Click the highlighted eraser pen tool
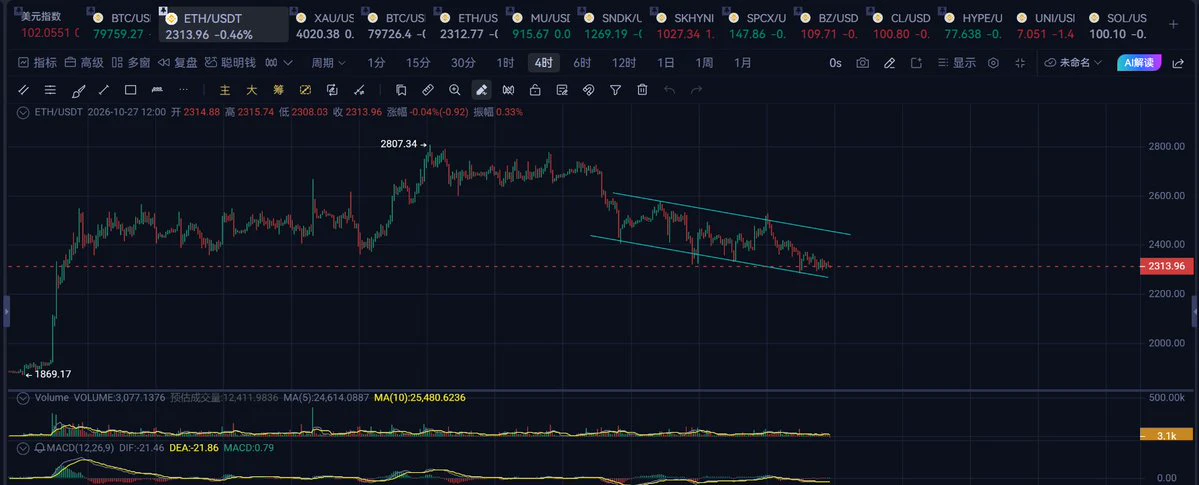 [482, 90]
